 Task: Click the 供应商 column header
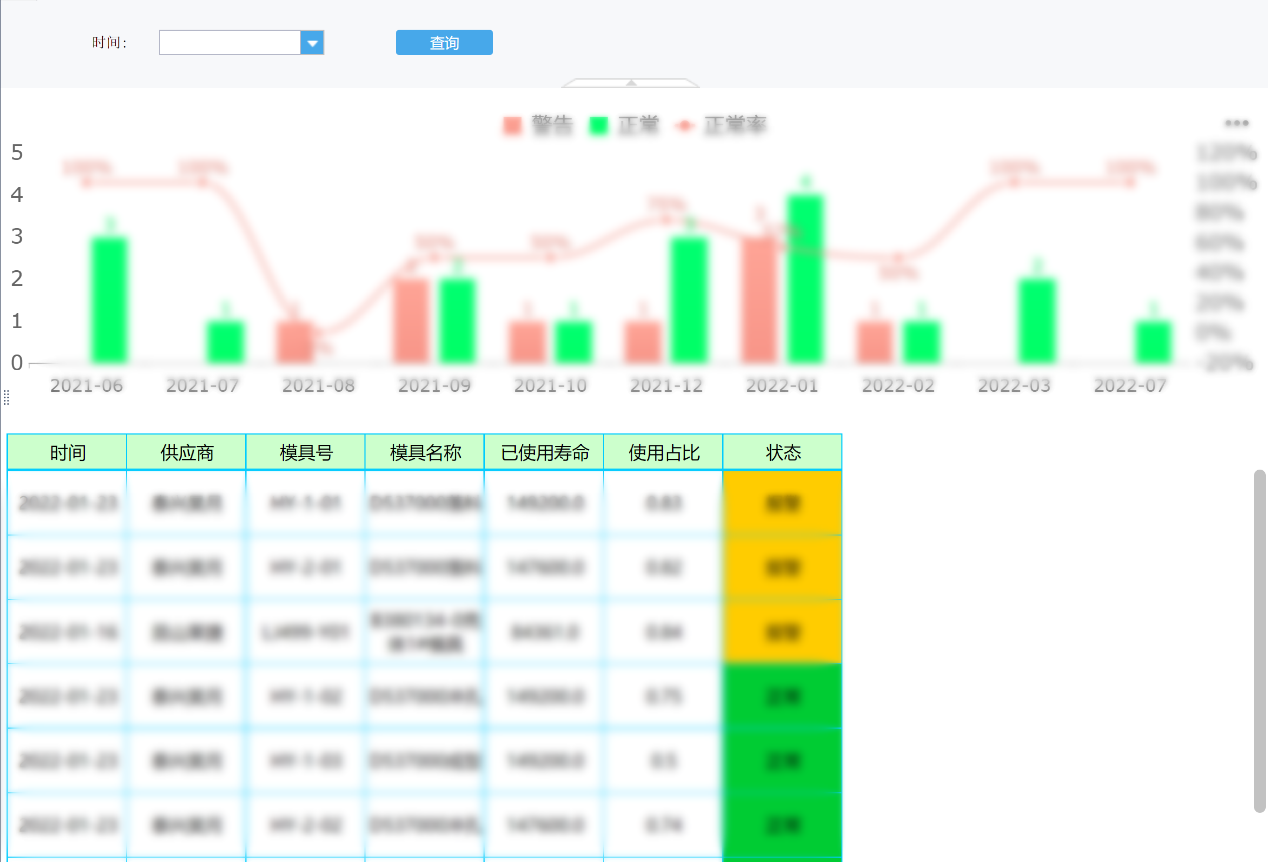point(187,452)
